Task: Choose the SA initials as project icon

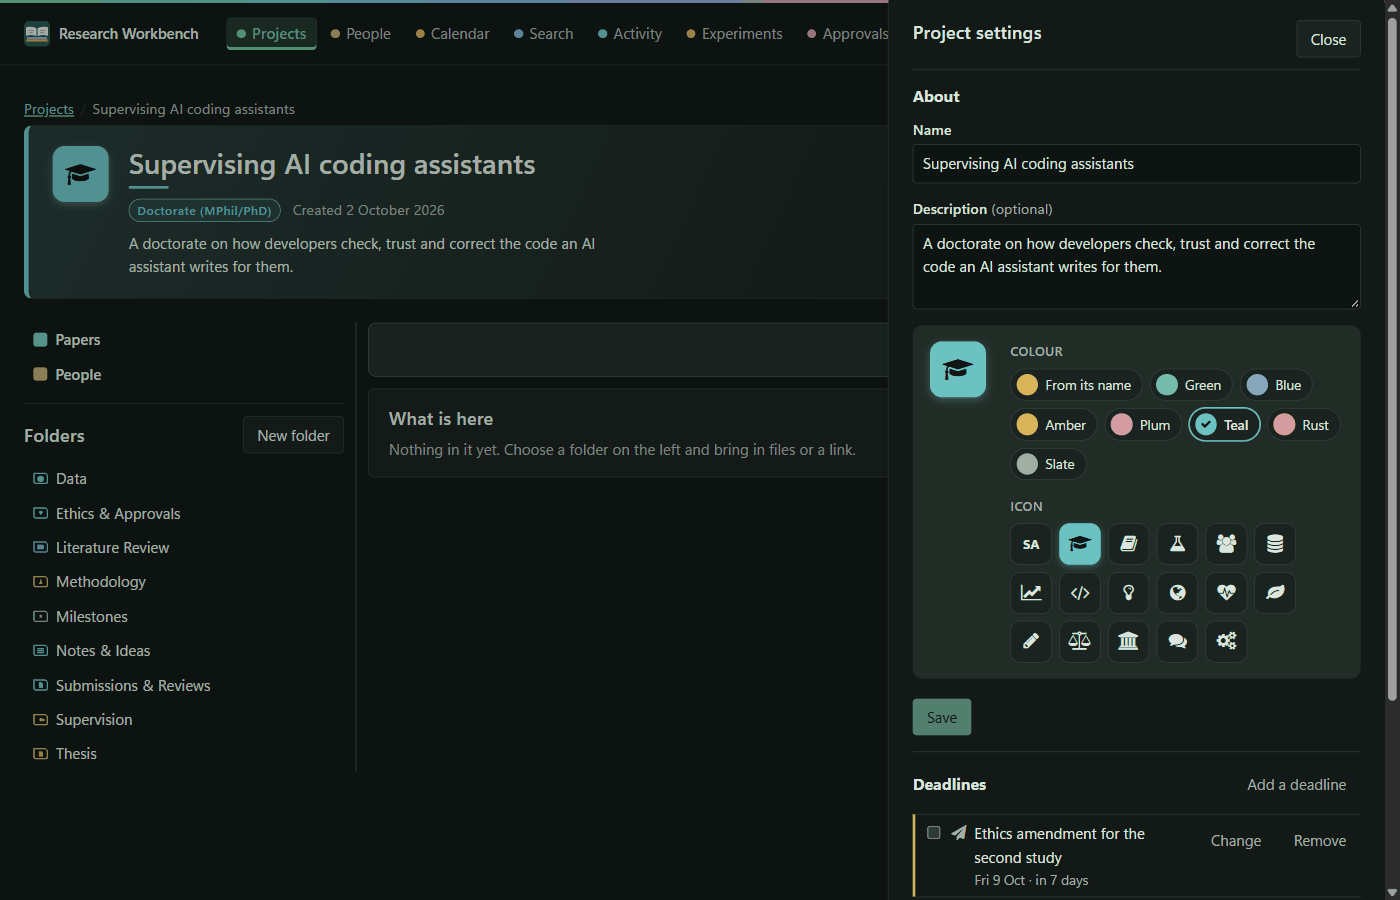Action: pos(1031,544)
